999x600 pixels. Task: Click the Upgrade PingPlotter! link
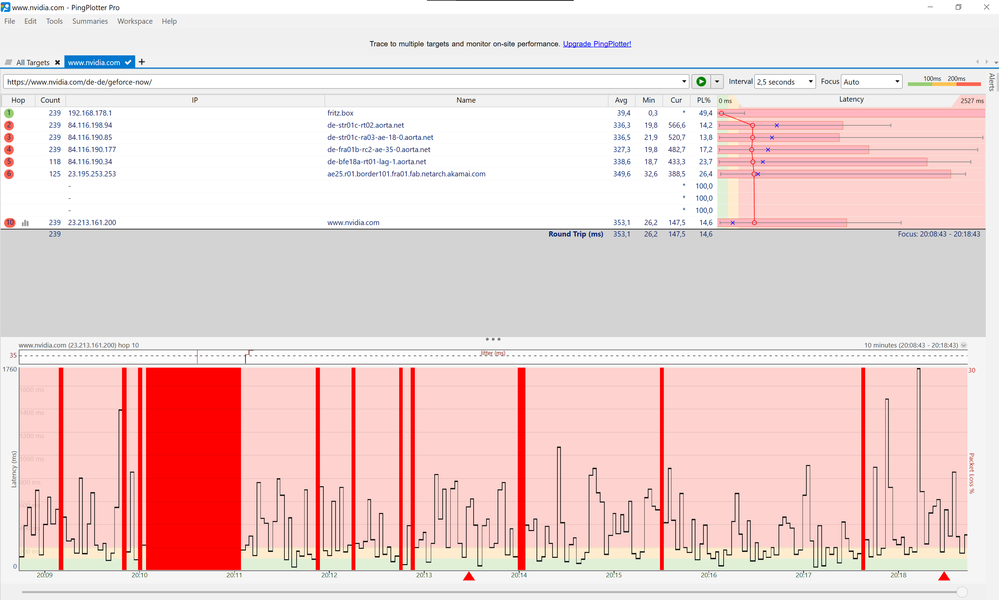tap(597, 44)
